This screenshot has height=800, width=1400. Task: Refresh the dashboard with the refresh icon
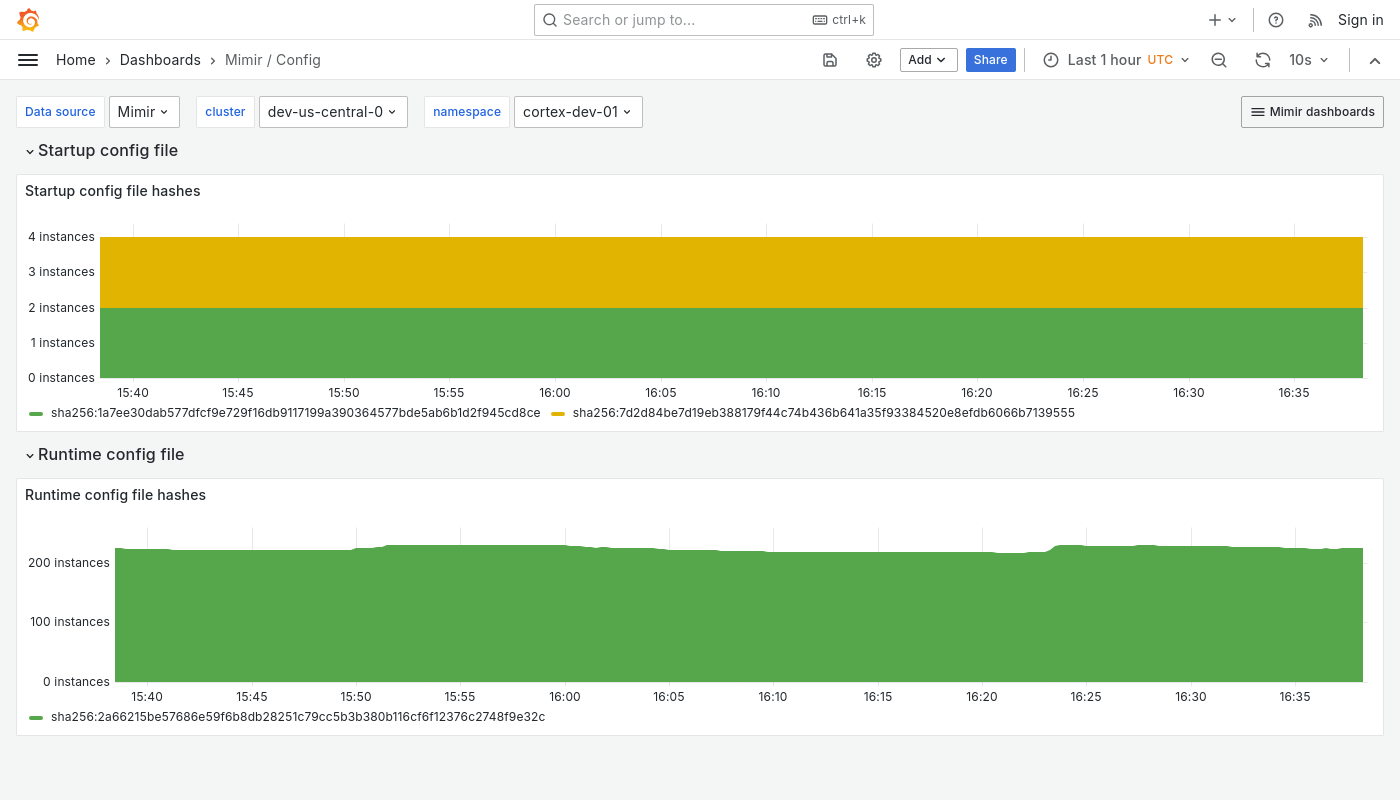1263,60
